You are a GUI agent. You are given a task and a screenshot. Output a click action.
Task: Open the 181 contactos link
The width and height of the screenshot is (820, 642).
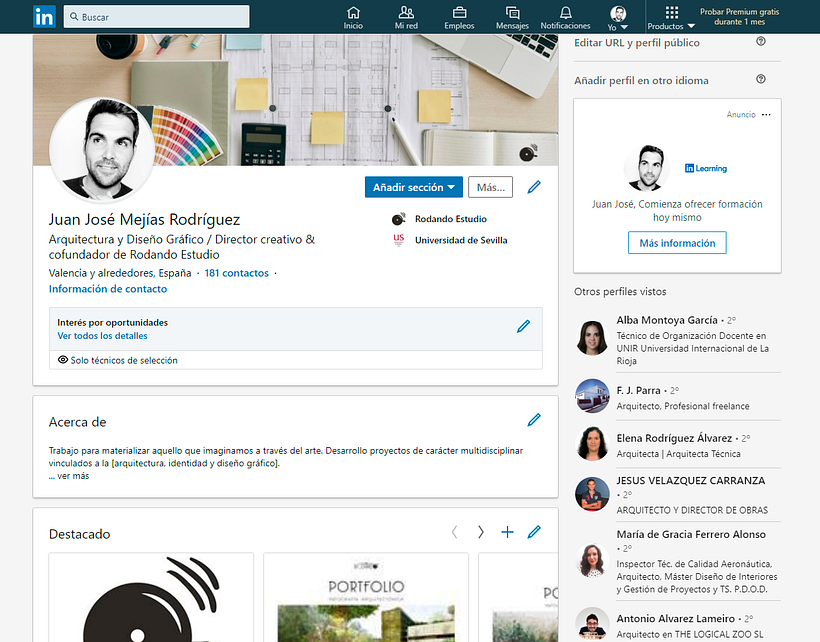[236, 273]
